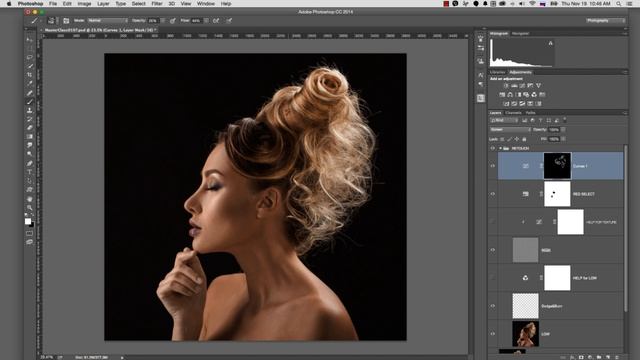This screenshot has width=640, height=360.
Task: Select the Zoom tool
Action: (29, 208)
